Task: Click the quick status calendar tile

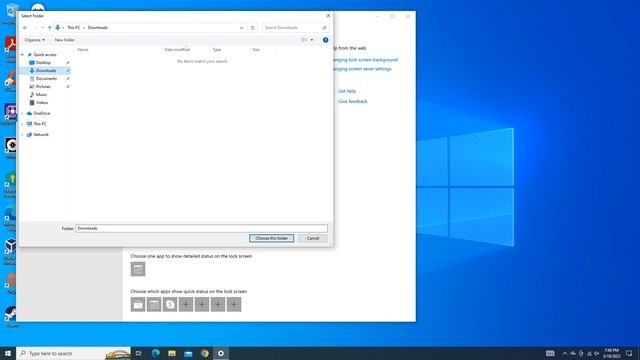Action: [x=154, y=304]
